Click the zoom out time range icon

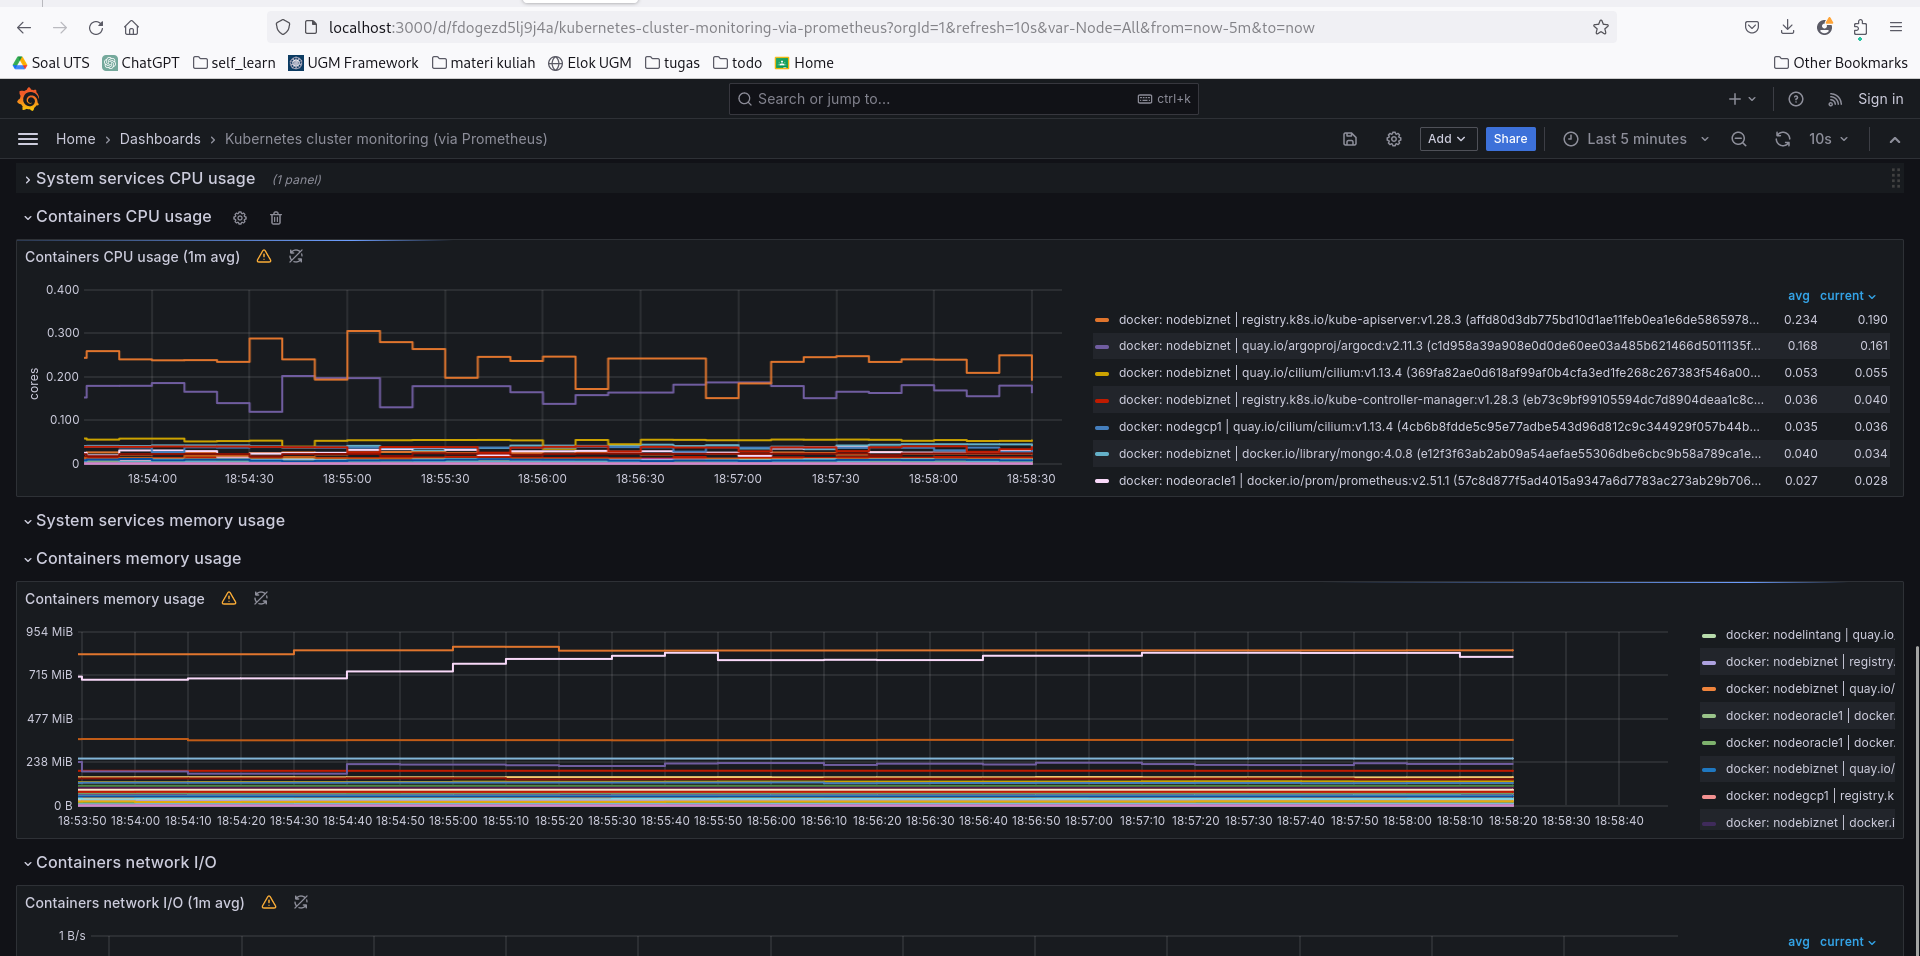(1739, 139)
